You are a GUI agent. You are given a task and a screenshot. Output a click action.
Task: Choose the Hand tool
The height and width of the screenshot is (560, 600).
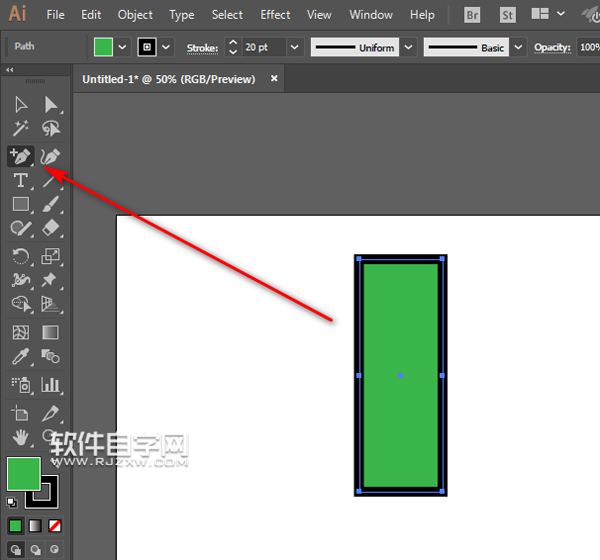click(20, 437)
